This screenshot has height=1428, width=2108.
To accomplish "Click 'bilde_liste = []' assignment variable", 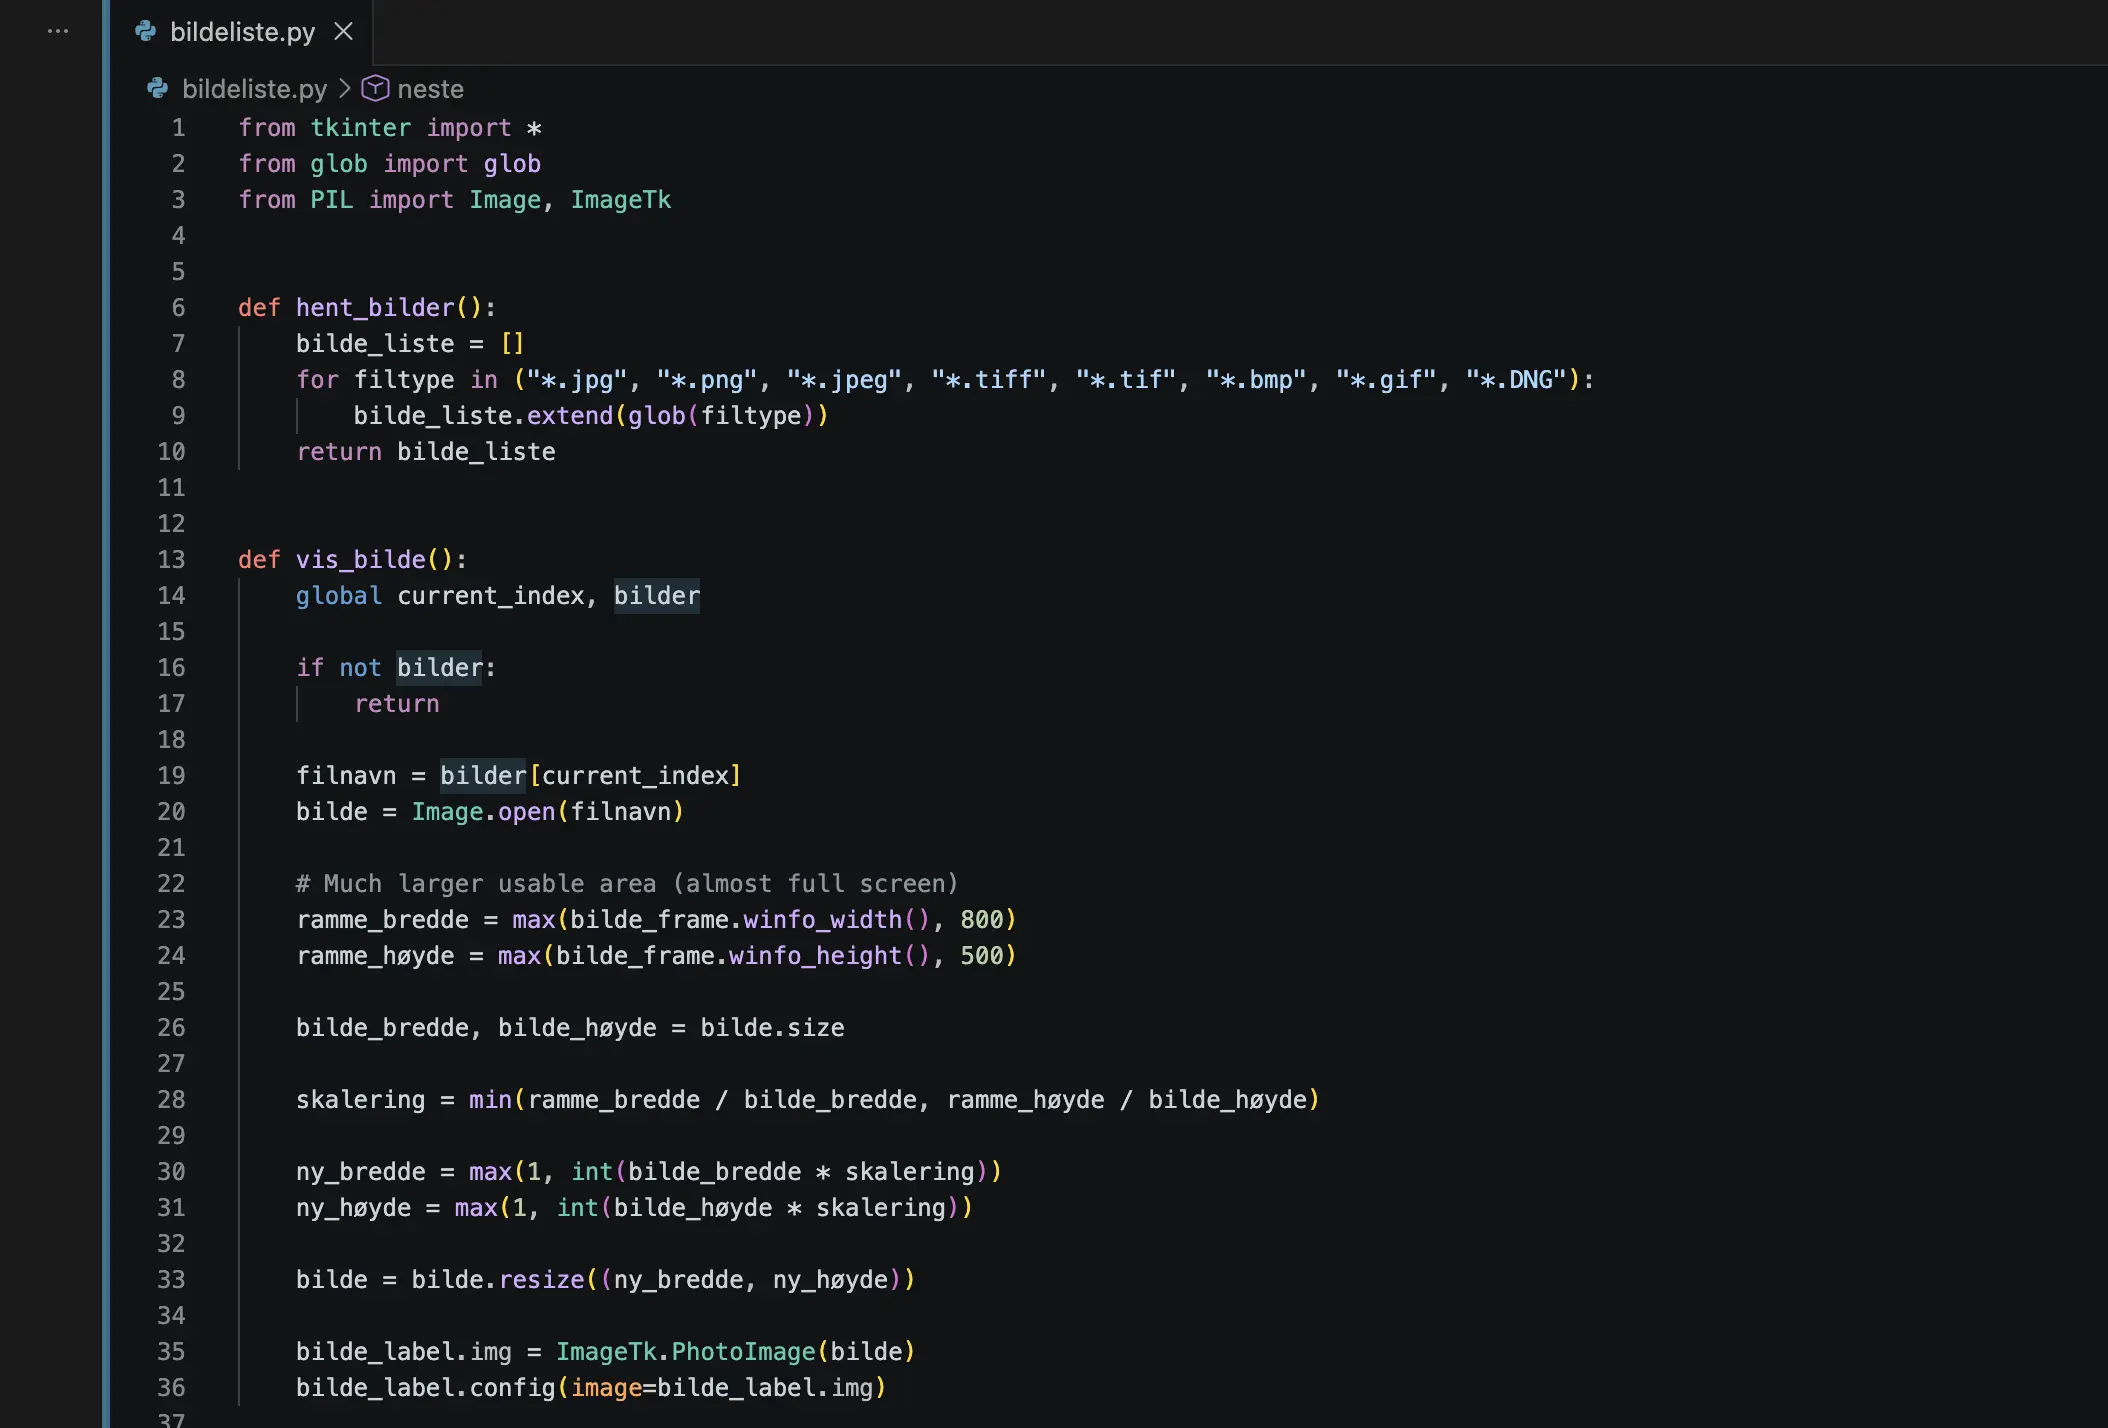I will click(375, 344).
